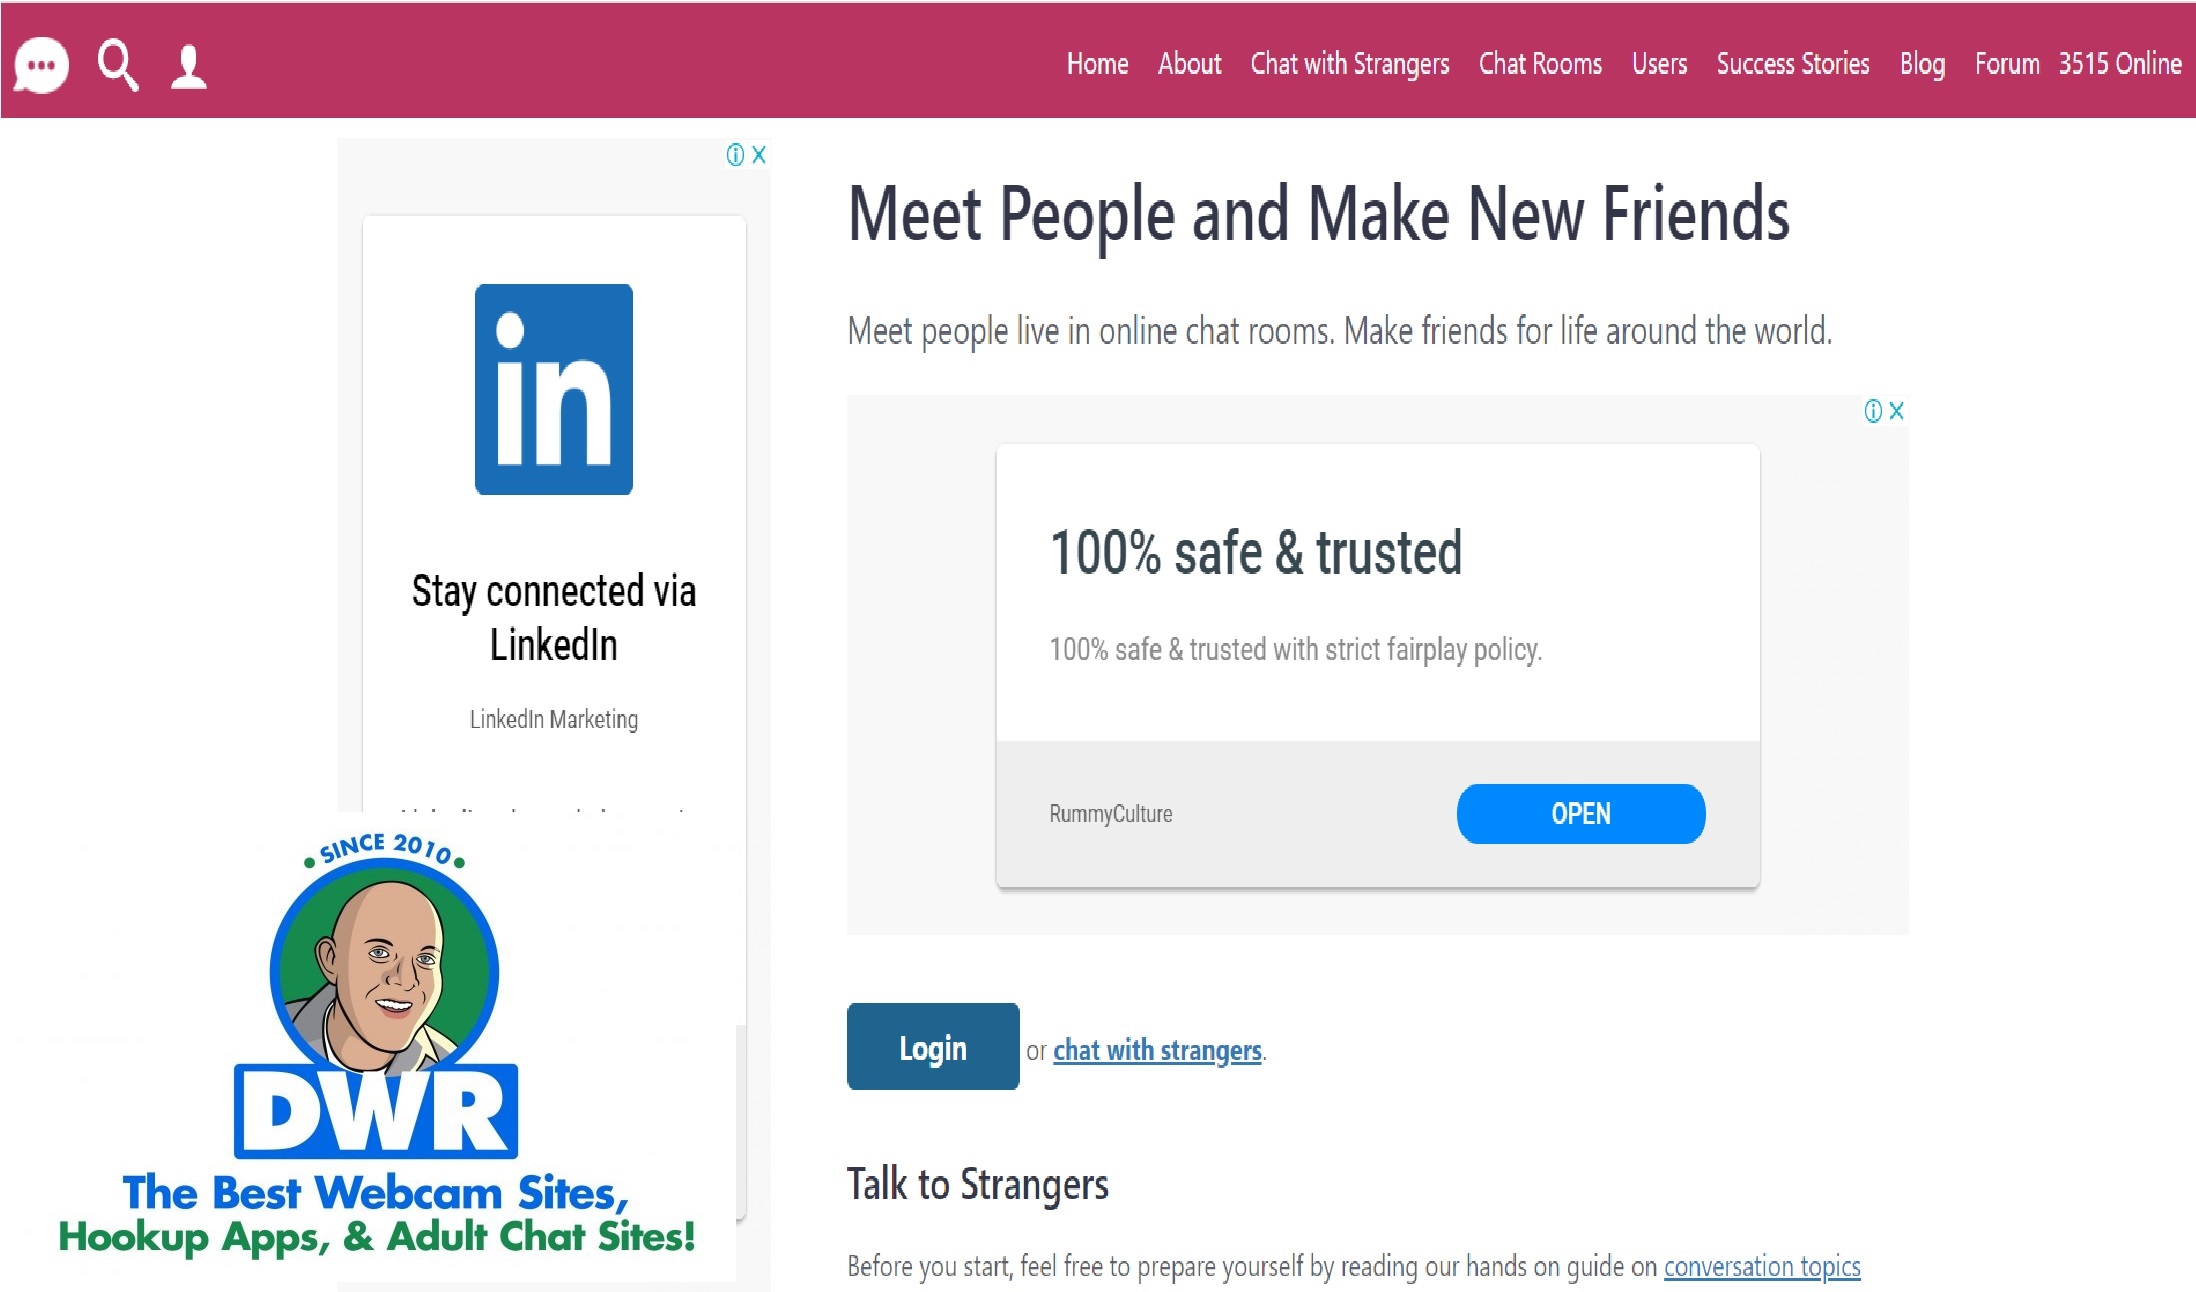Open Success Stories in navigation bar
The image size is (2196, 1292).
click(1793, 64)
